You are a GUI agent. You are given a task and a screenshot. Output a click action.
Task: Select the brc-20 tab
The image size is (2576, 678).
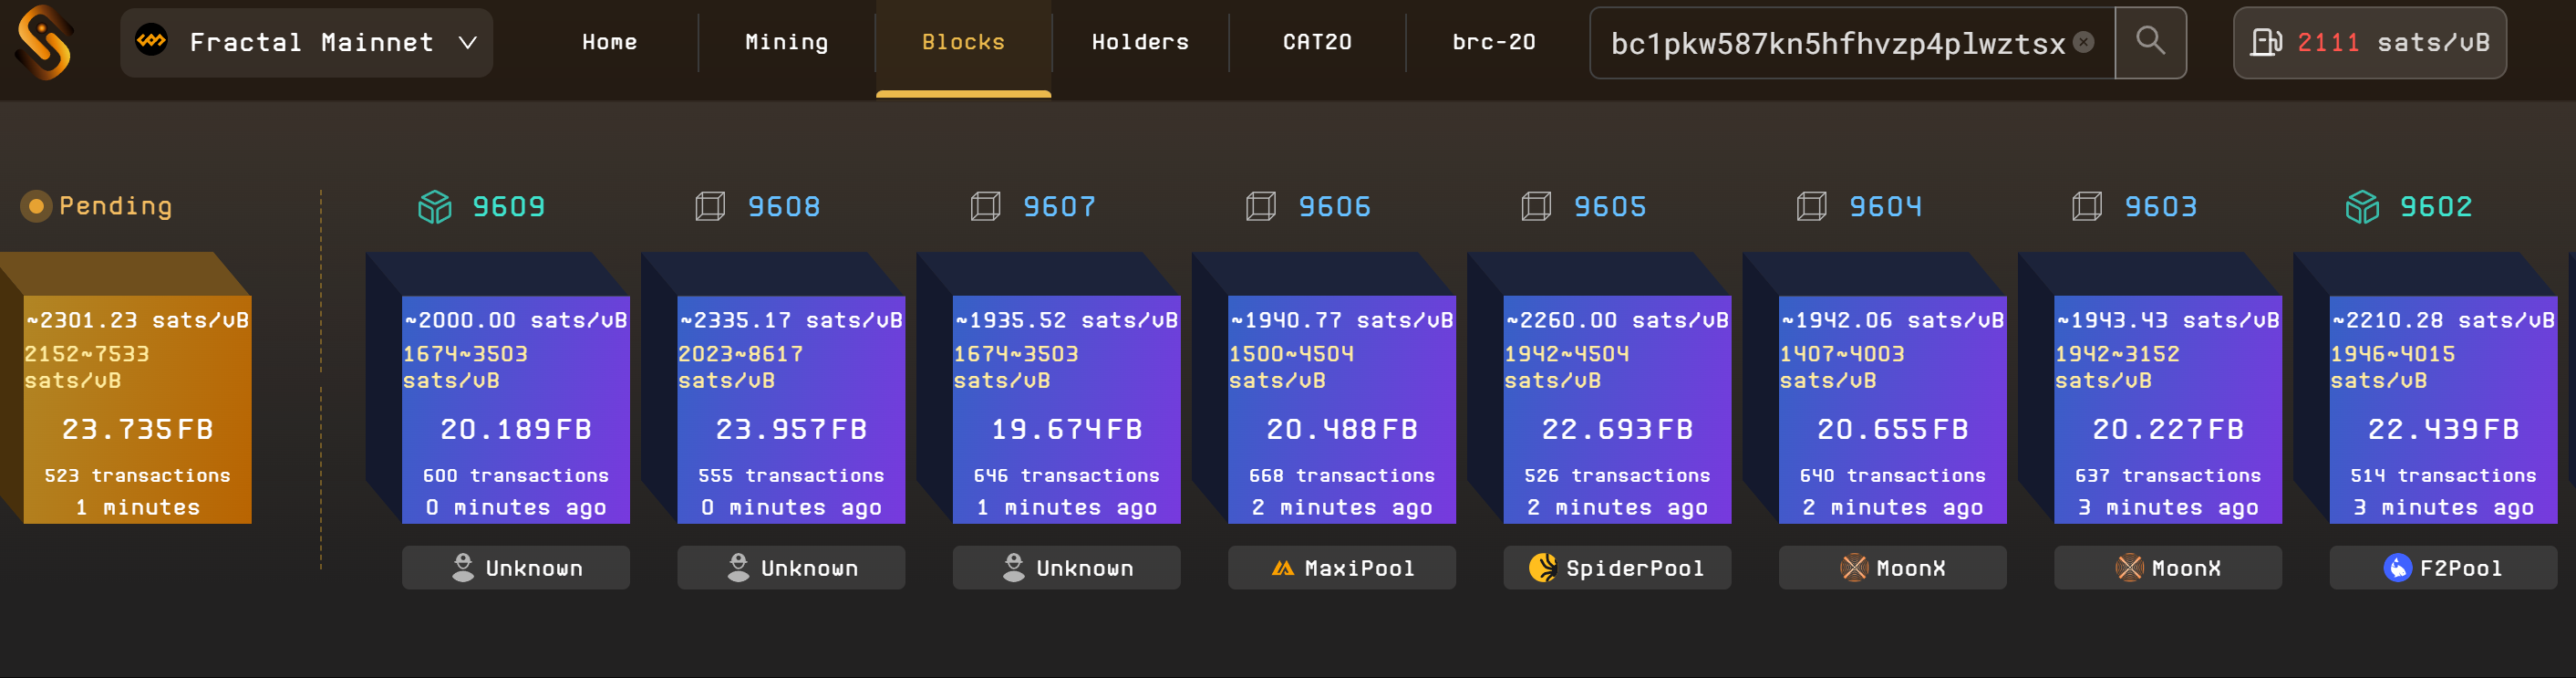pyautogui.click(x=1493, y=42)
